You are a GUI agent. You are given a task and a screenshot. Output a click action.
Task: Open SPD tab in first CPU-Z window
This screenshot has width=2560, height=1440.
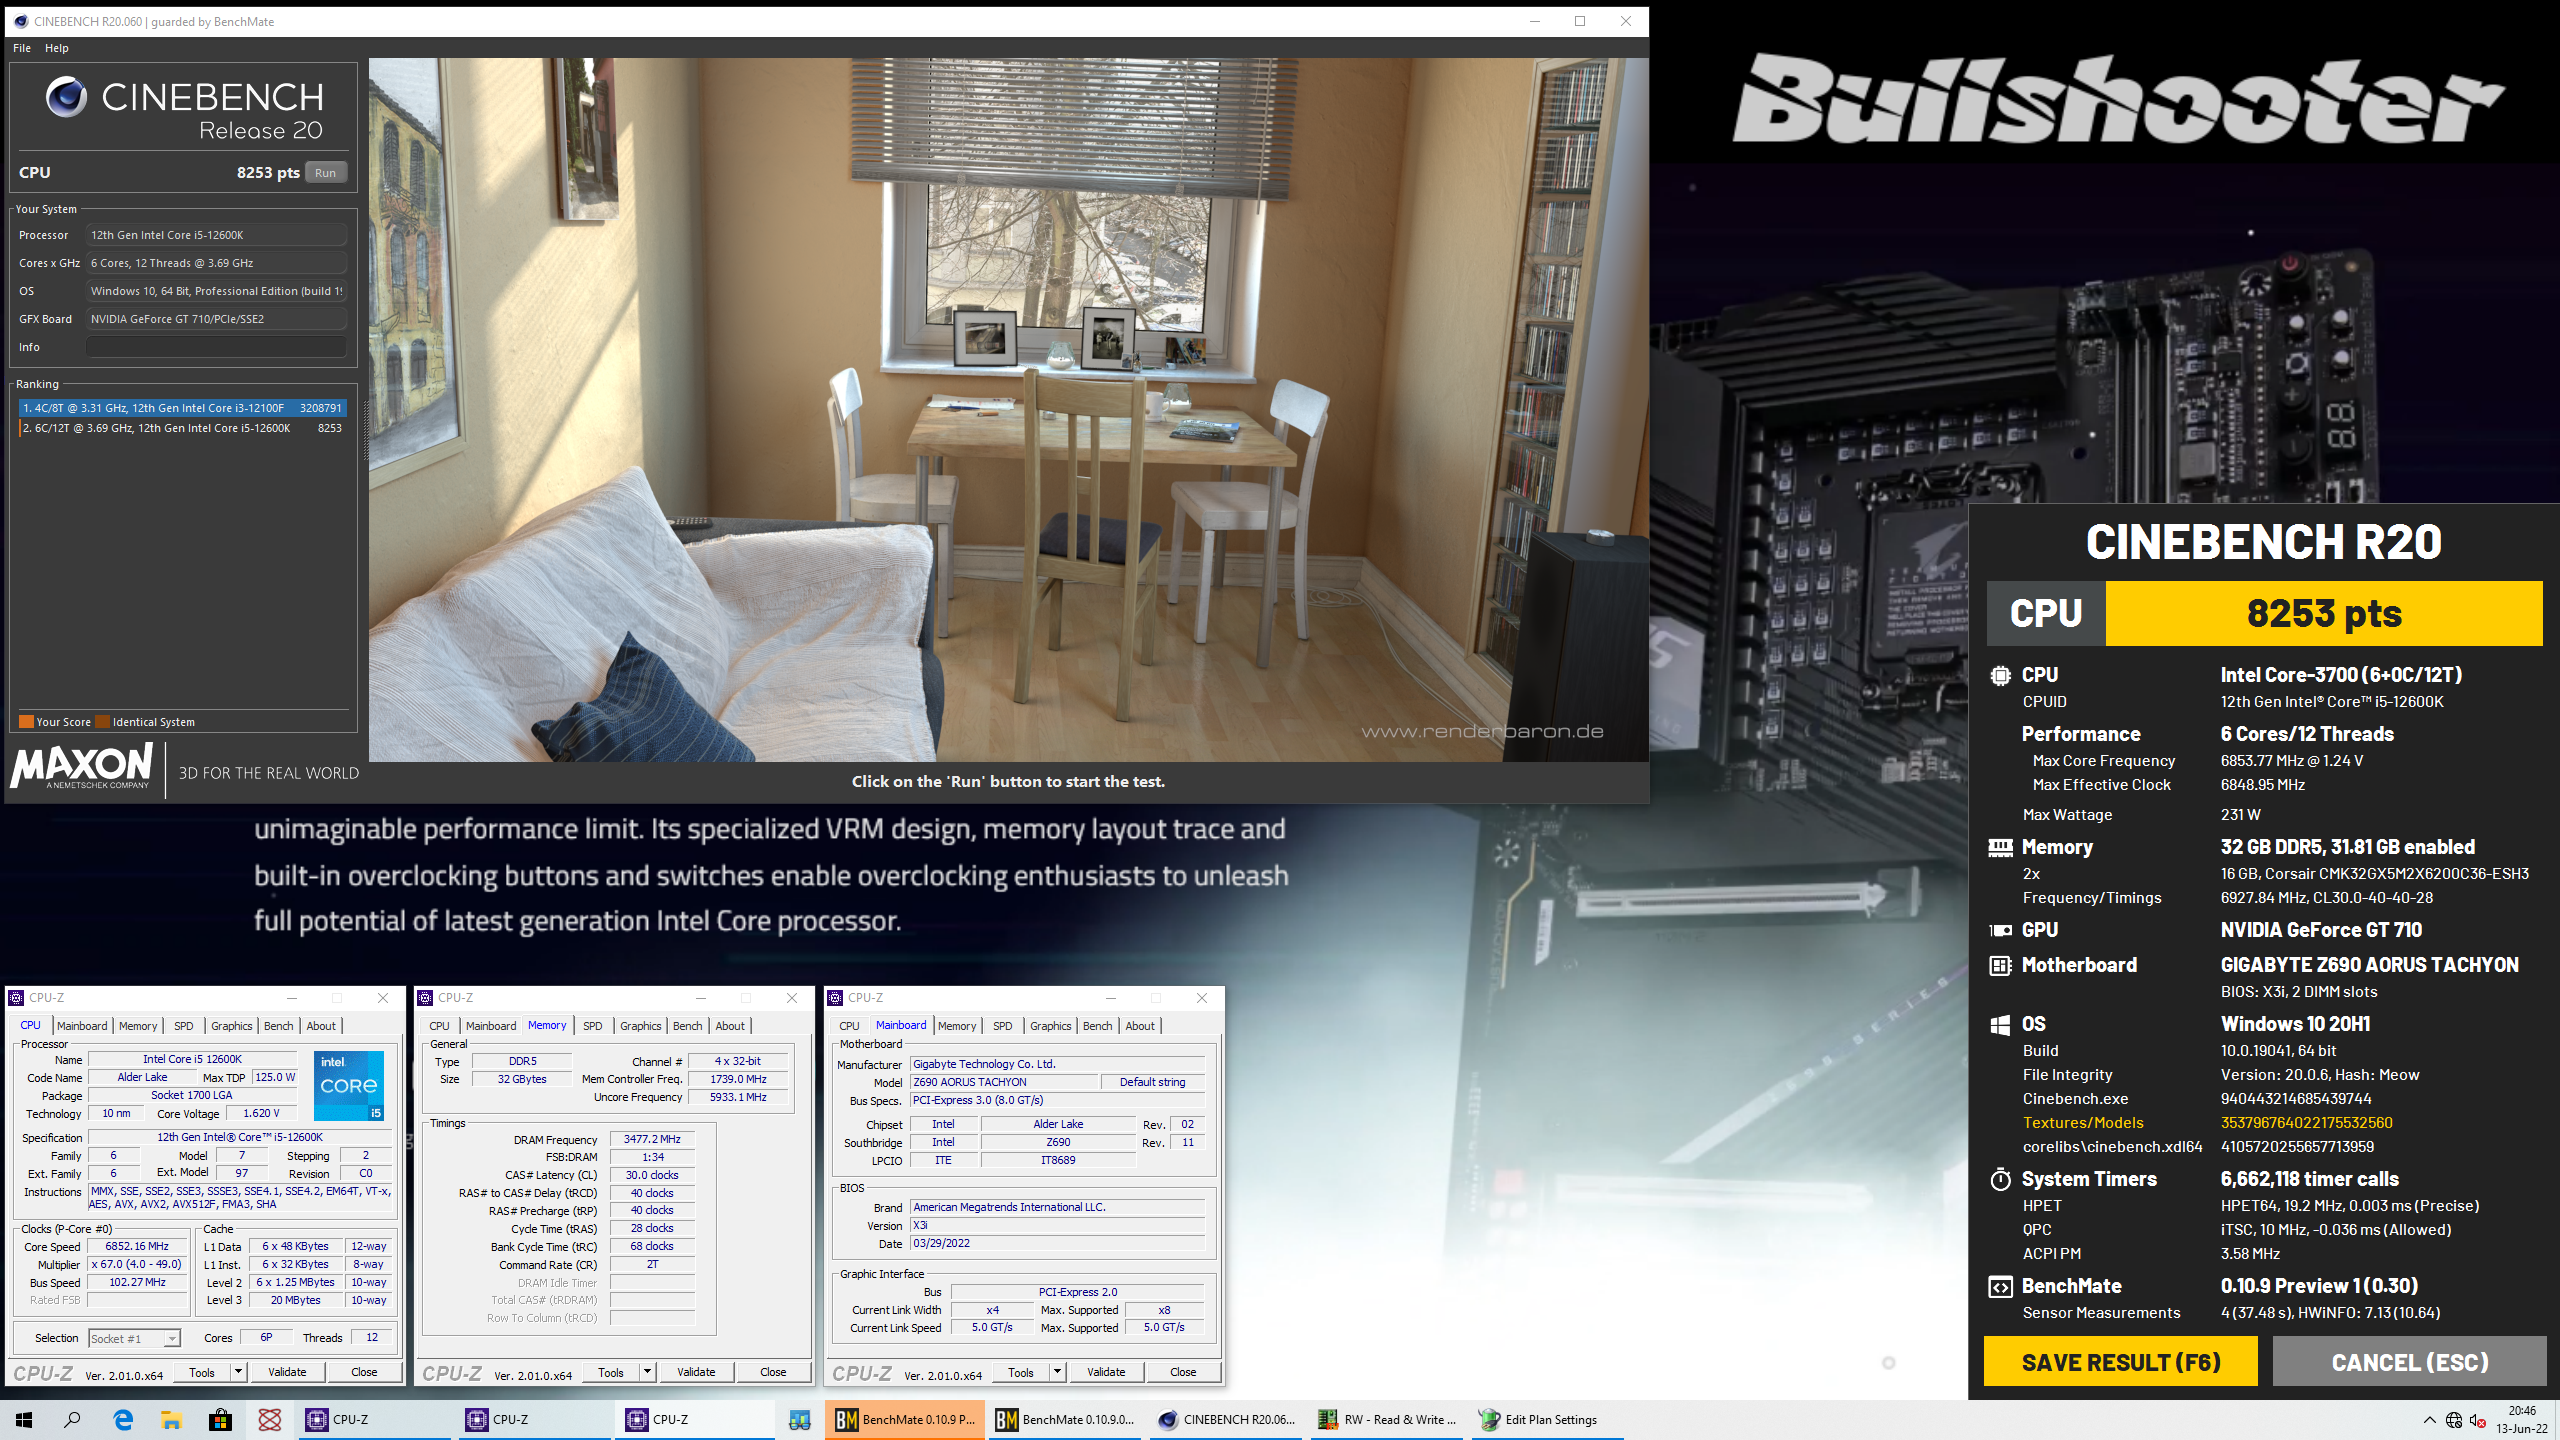pyautogui.click(x=184, y=1026)
